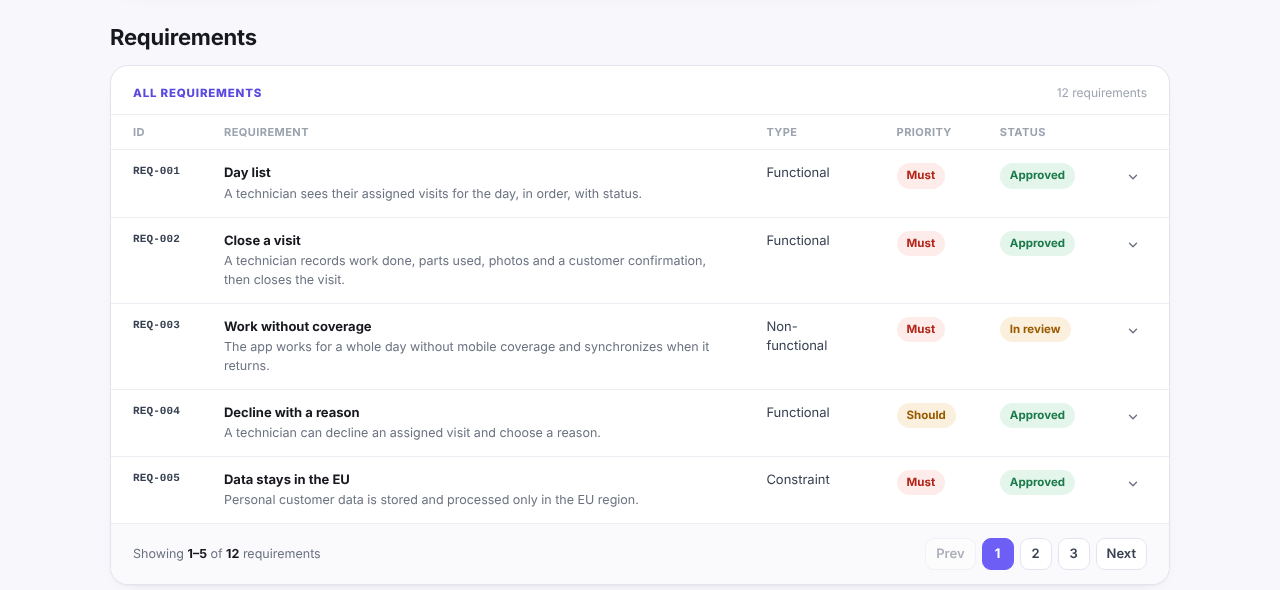Screen dimensions: 1280x590
Task: Open the Decline with a reason title
Action: coord(292,413)
